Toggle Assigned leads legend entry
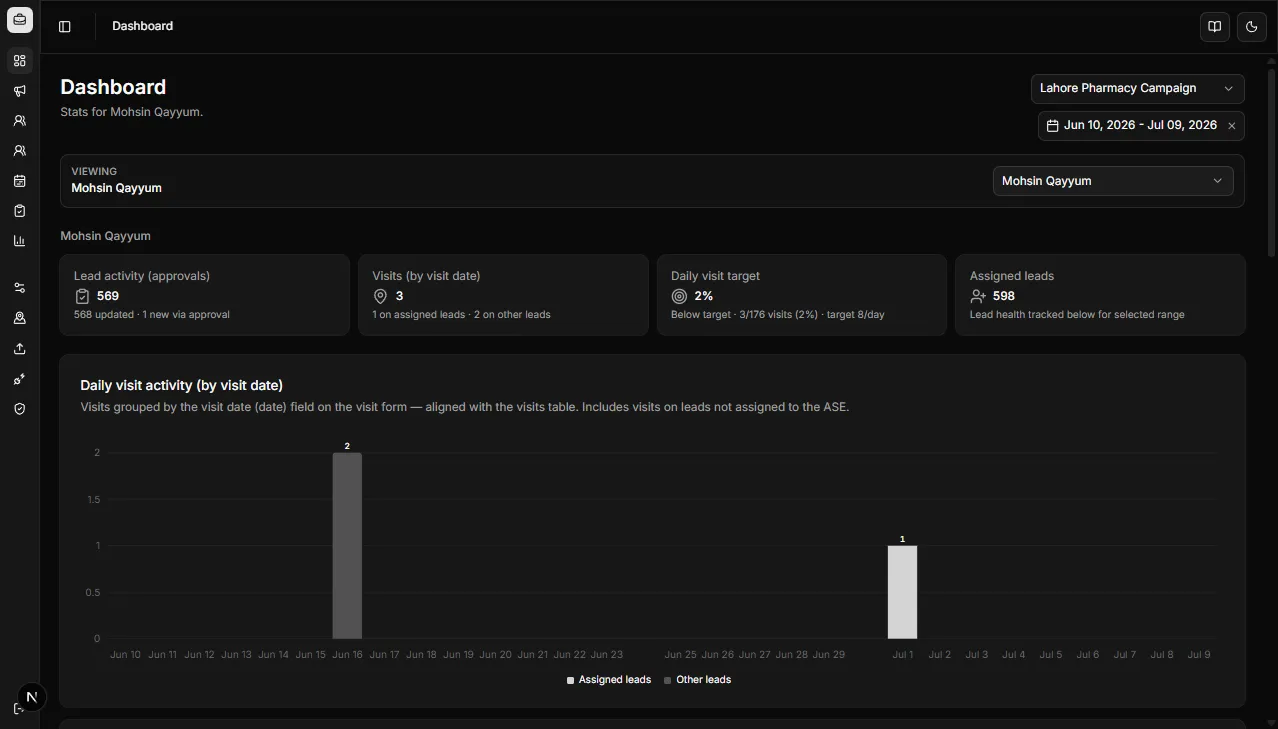The image size is (1278, 729). click(x=609, y=680)
